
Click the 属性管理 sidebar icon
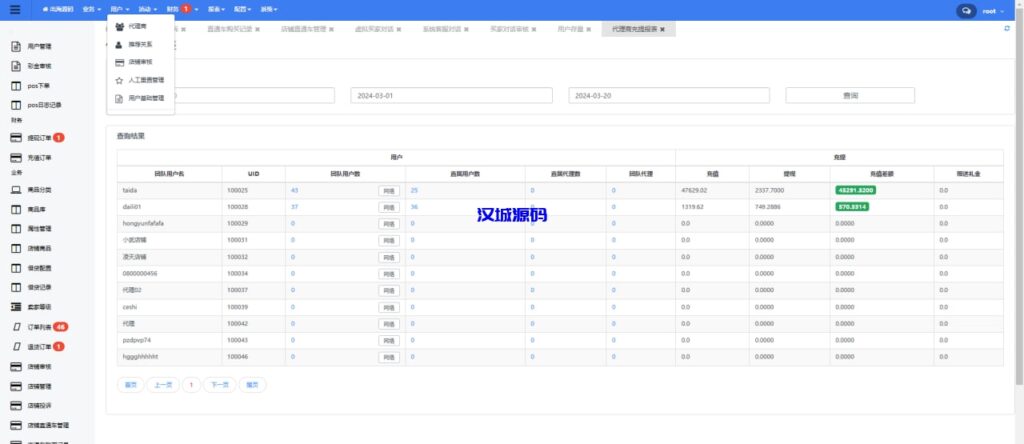click(16, 229)
